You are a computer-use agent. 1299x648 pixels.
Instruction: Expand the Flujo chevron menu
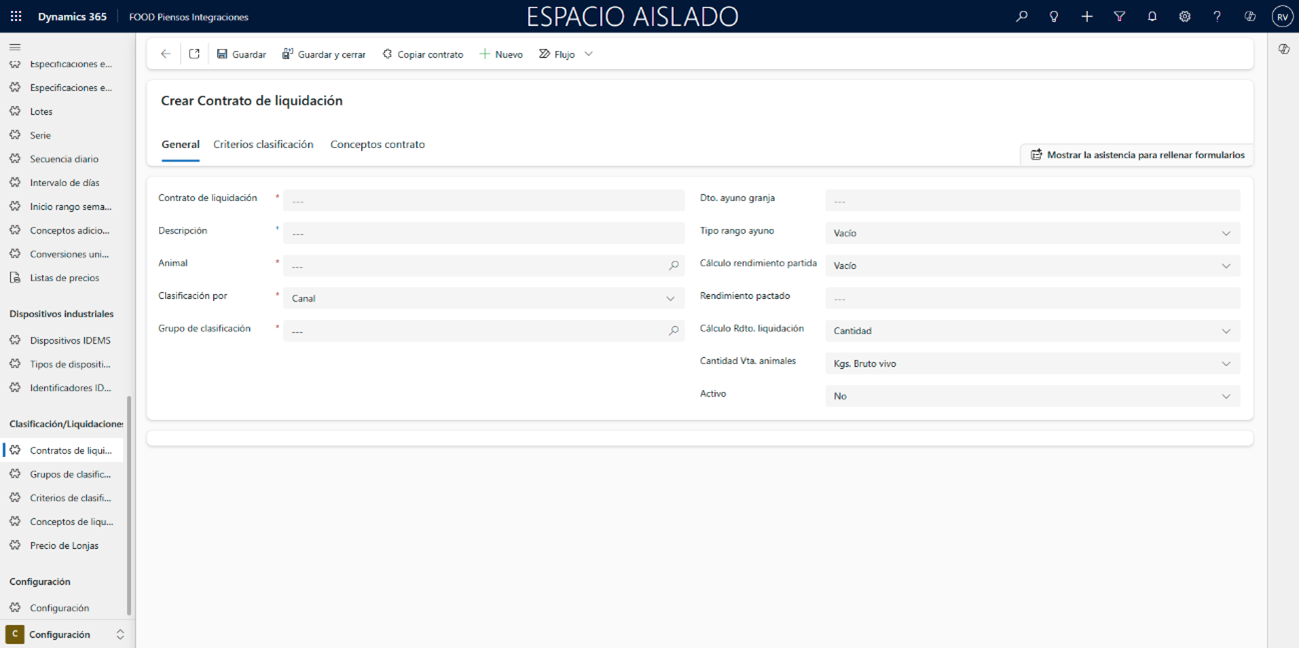pos(589,54)
